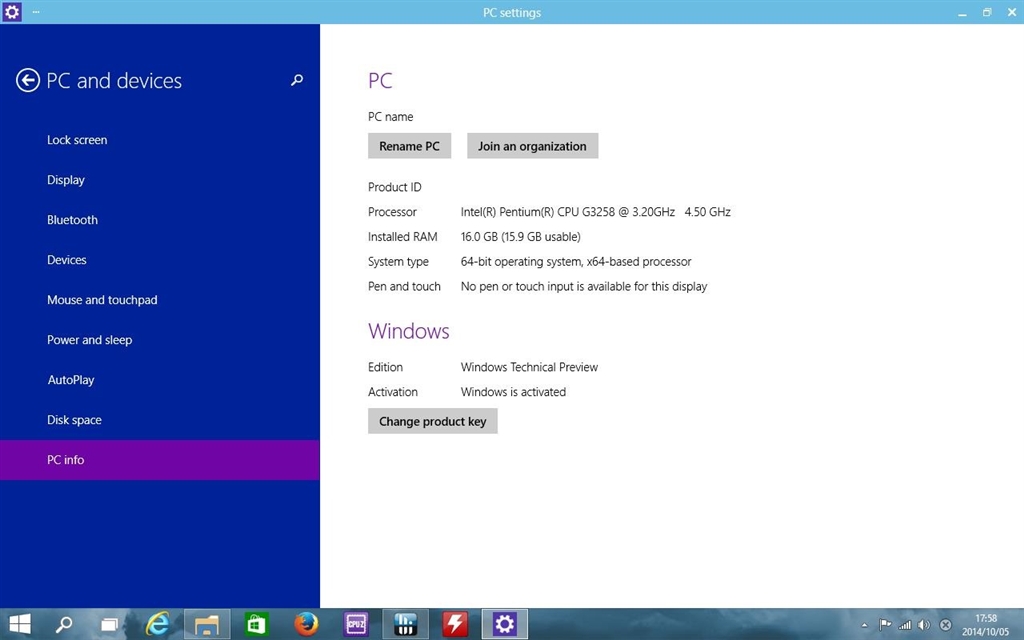Open the PC settings gear app menu icon
The height and width of the screenshot is (640, 1024).
(12, 12)
